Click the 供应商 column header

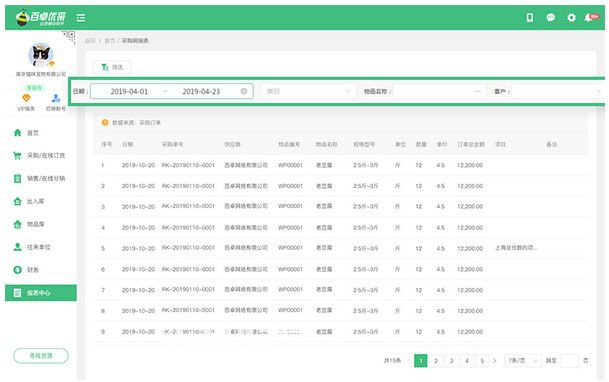coord(232,144)
